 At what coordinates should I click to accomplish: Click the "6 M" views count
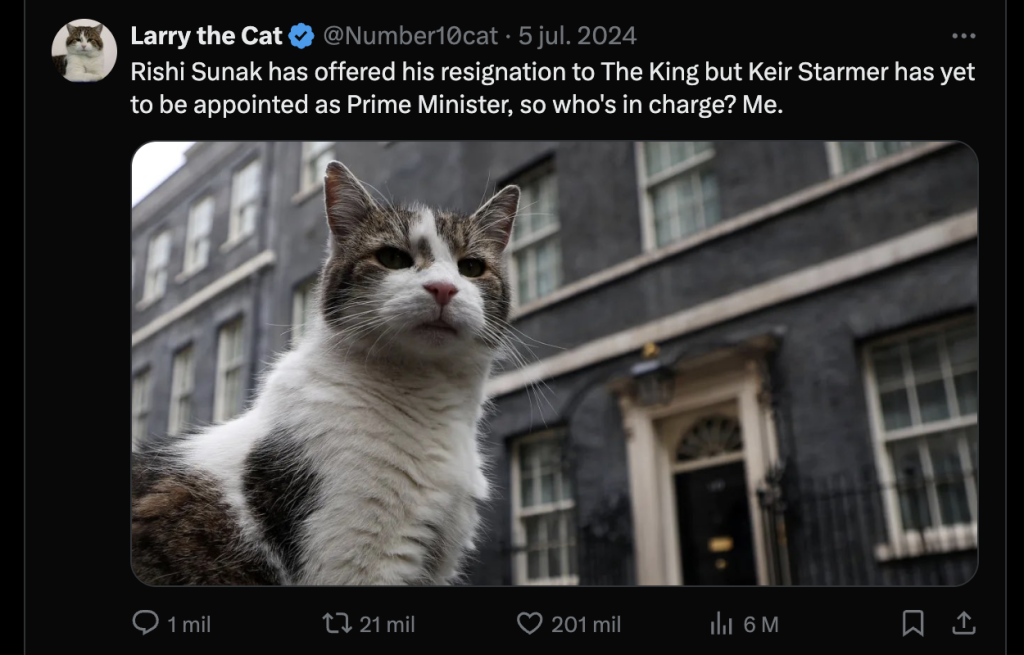click(761, 624)
